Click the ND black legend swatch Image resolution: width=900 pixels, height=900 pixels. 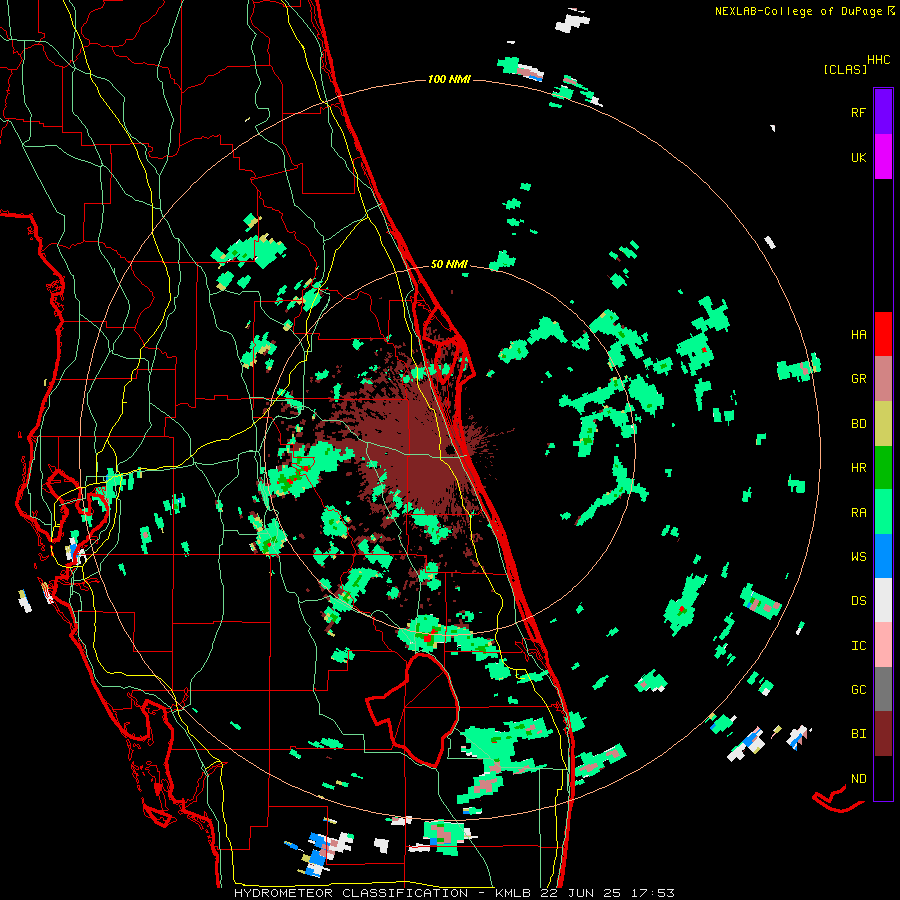(883, 778)
